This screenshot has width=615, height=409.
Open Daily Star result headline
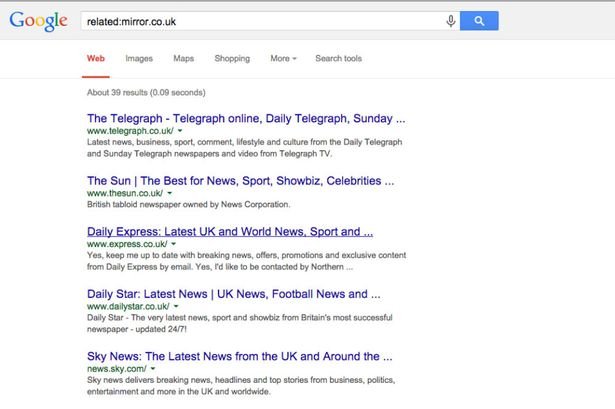pyautogui.click(x=233, y=294)
